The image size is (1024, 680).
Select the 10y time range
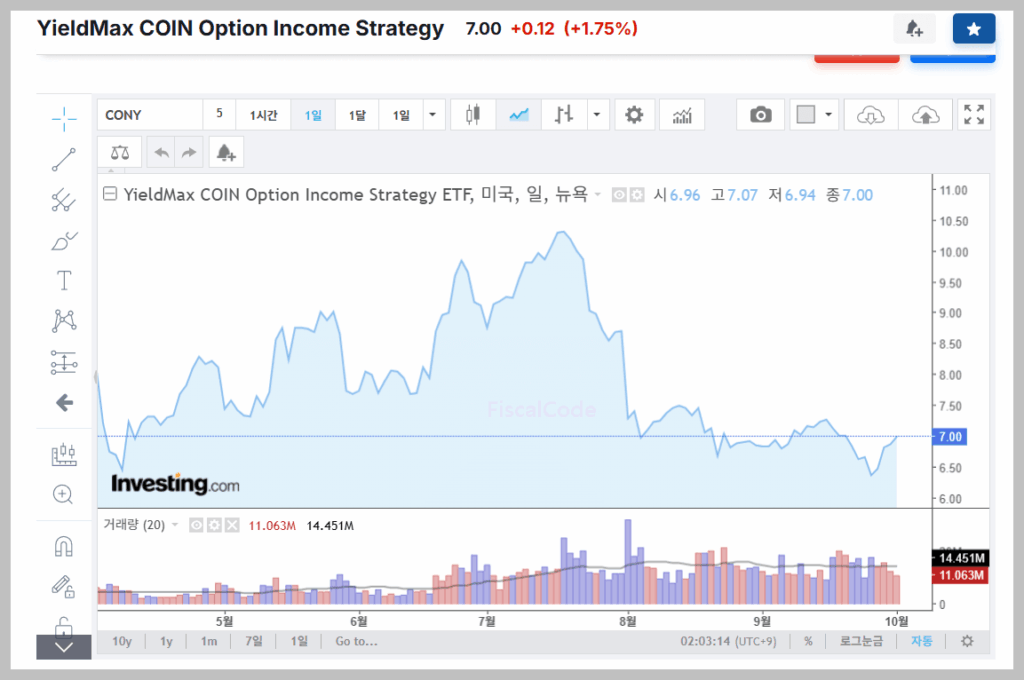coord(122,641)
